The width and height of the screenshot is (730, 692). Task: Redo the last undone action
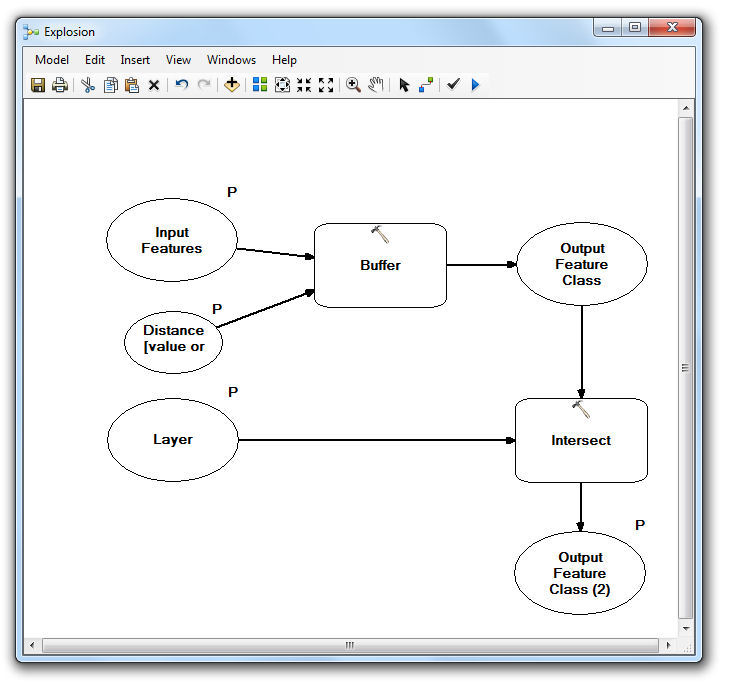click(x=204, y=85)
